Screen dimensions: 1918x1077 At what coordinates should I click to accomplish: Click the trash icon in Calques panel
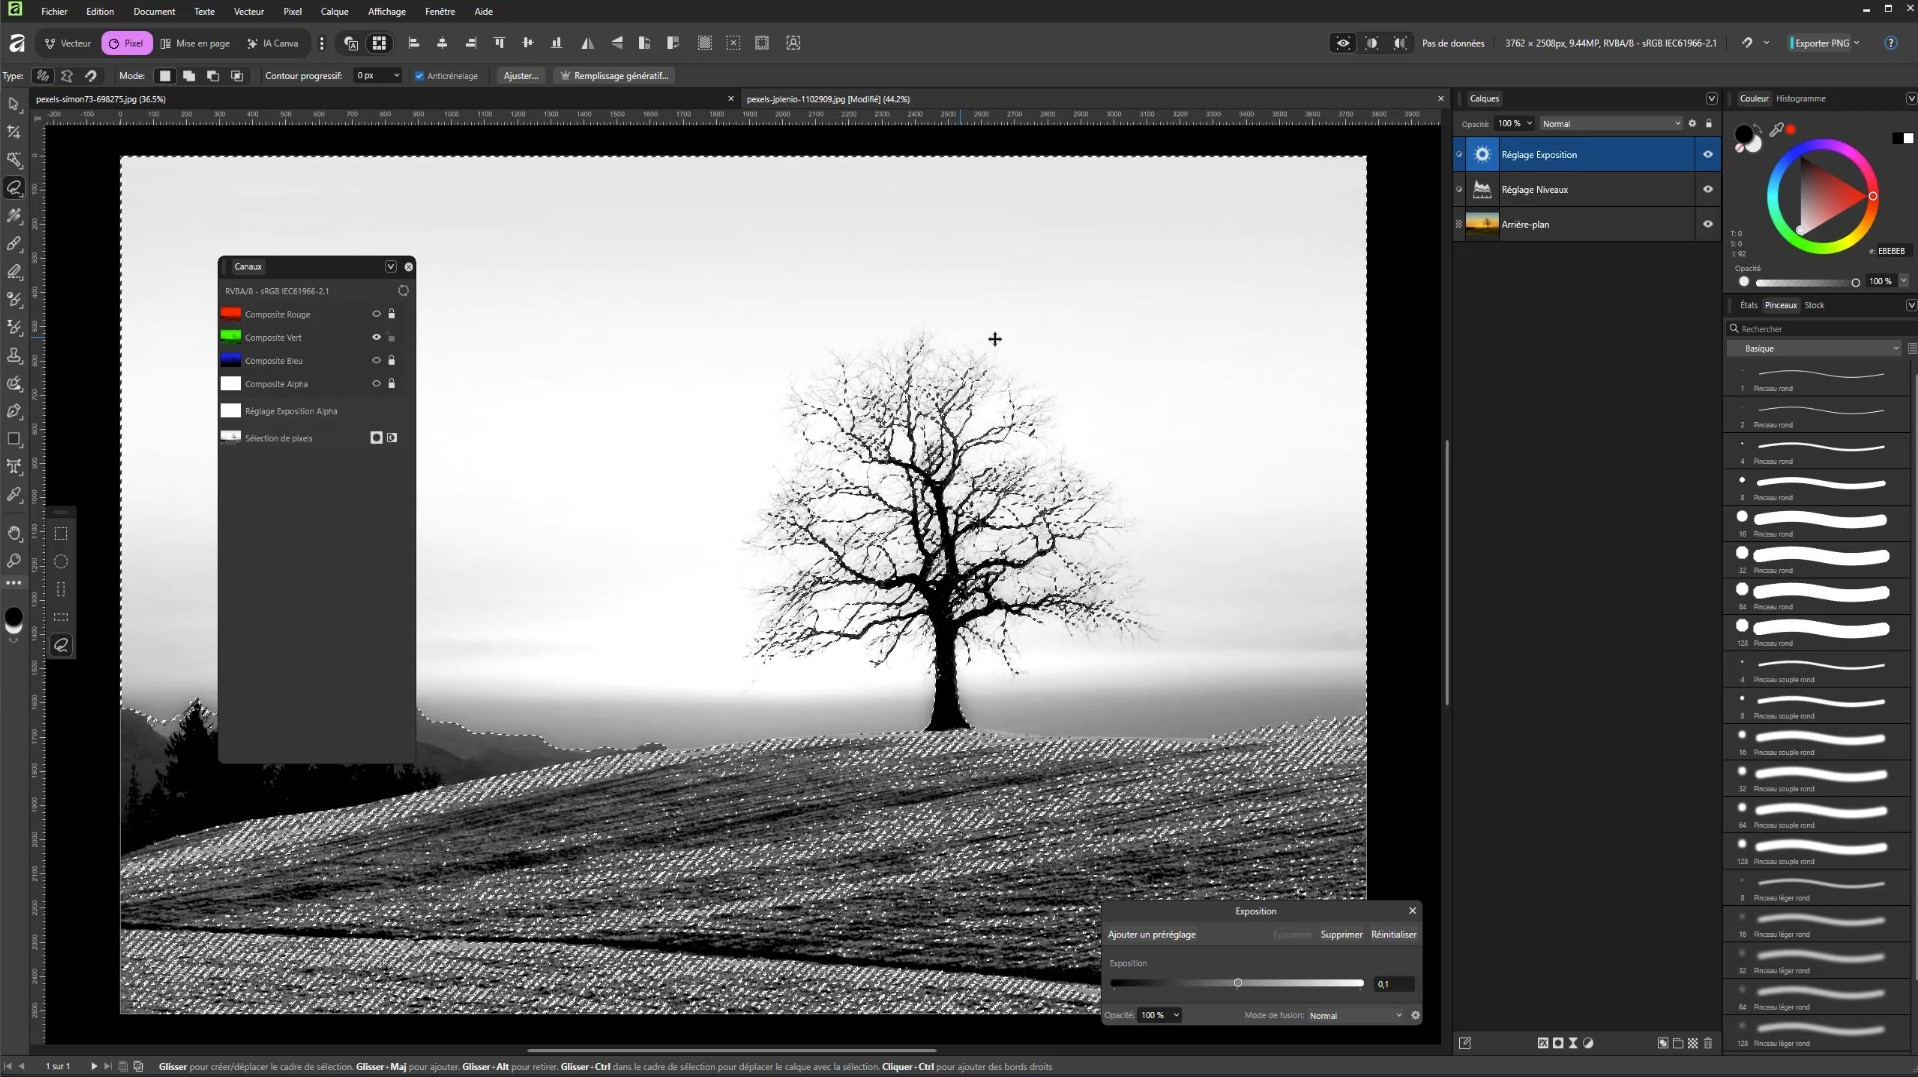1708,1043
